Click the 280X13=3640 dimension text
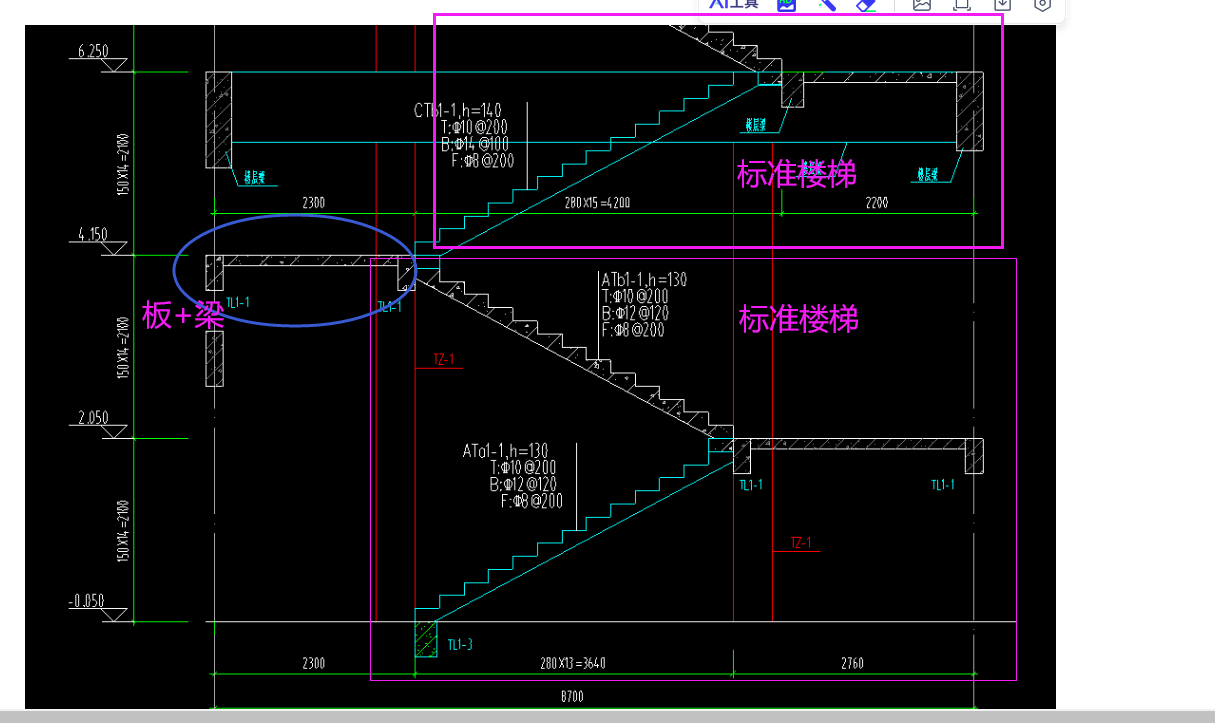This screenshot has height=723, width=1215. pyautogui.click(x=572, y=662)
